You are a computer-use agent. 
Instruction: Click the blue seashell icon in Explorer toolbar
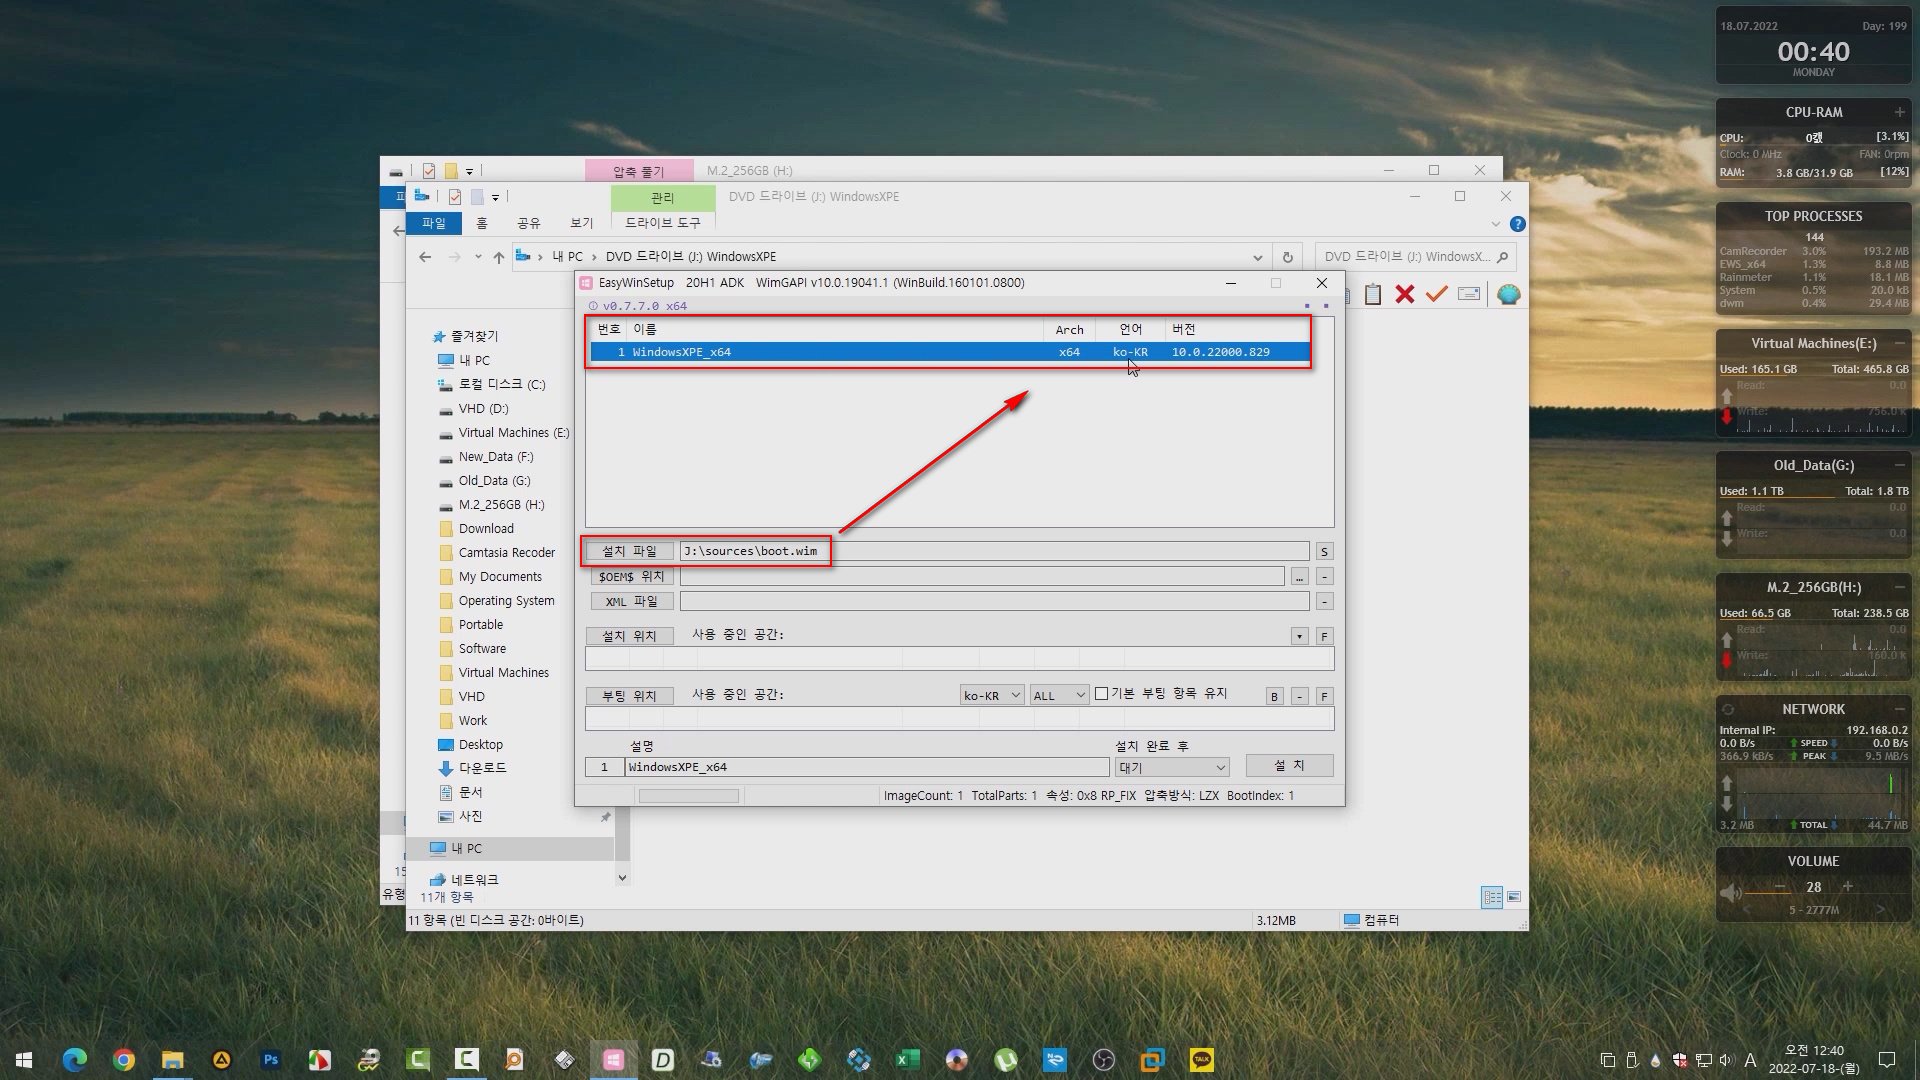coord(1509,294)
